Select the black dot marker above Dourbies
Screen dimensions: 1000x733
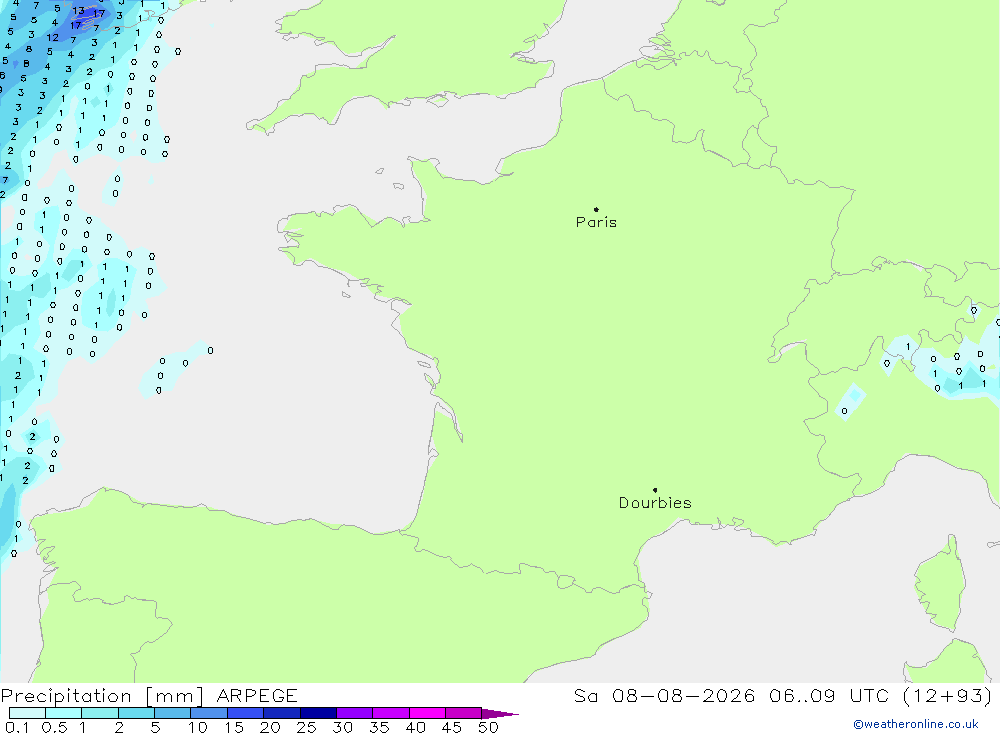(x=655, y=490)
